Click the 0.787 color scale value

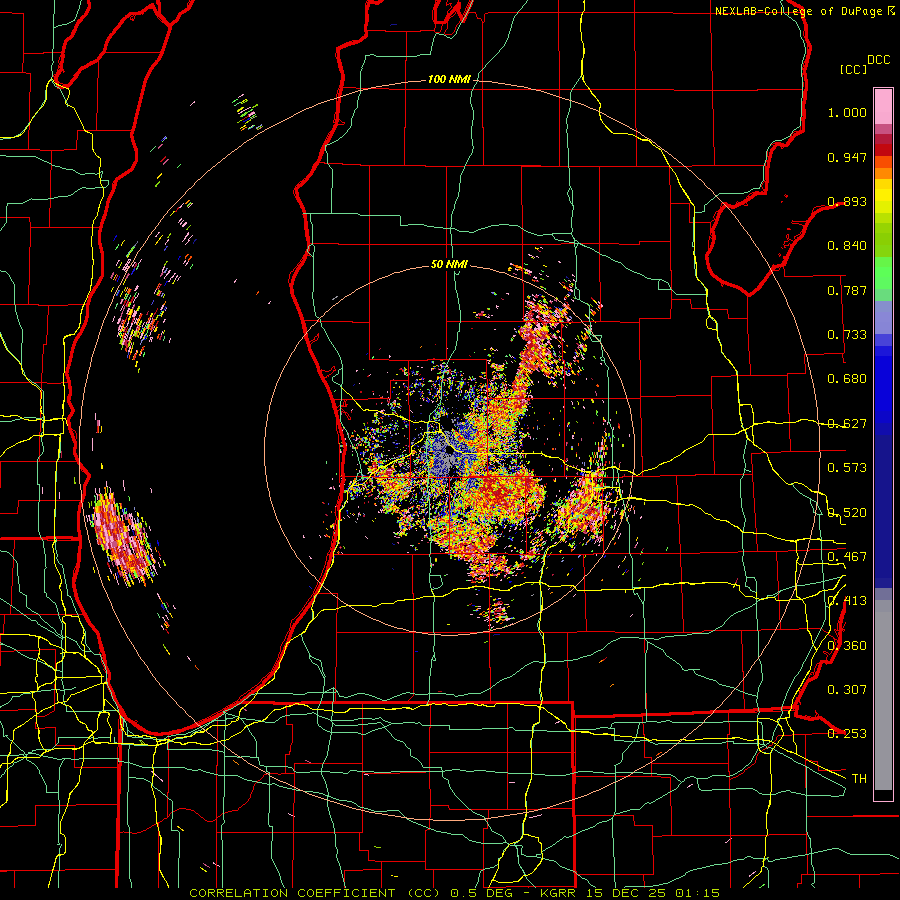click(847, 290)
